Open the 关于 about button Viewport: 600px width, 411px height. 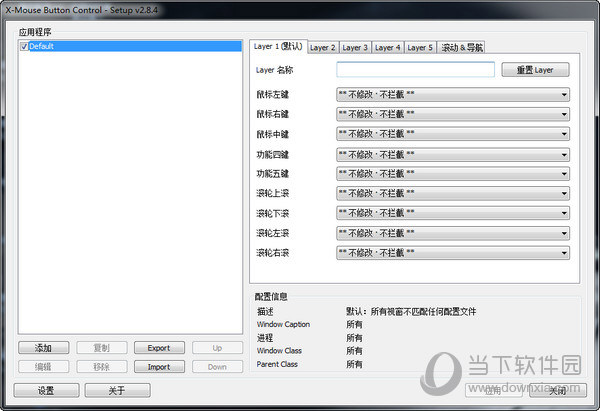coord(117,390)
